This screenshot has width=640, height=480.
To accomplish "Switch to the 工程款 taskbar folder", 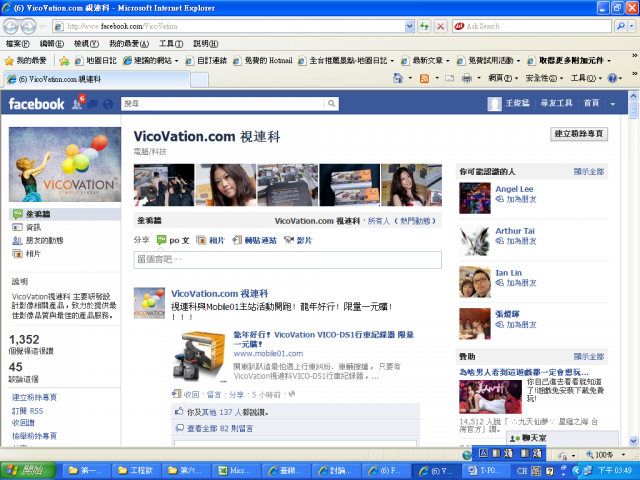I will click(136, 471).
